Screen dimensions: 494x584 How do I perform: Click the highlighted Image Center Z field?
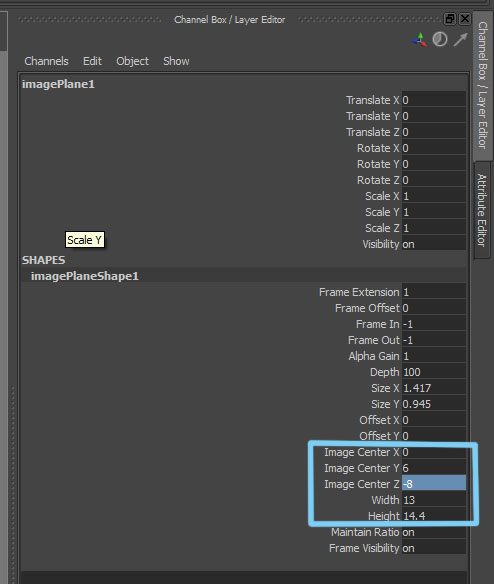point(434,484)
